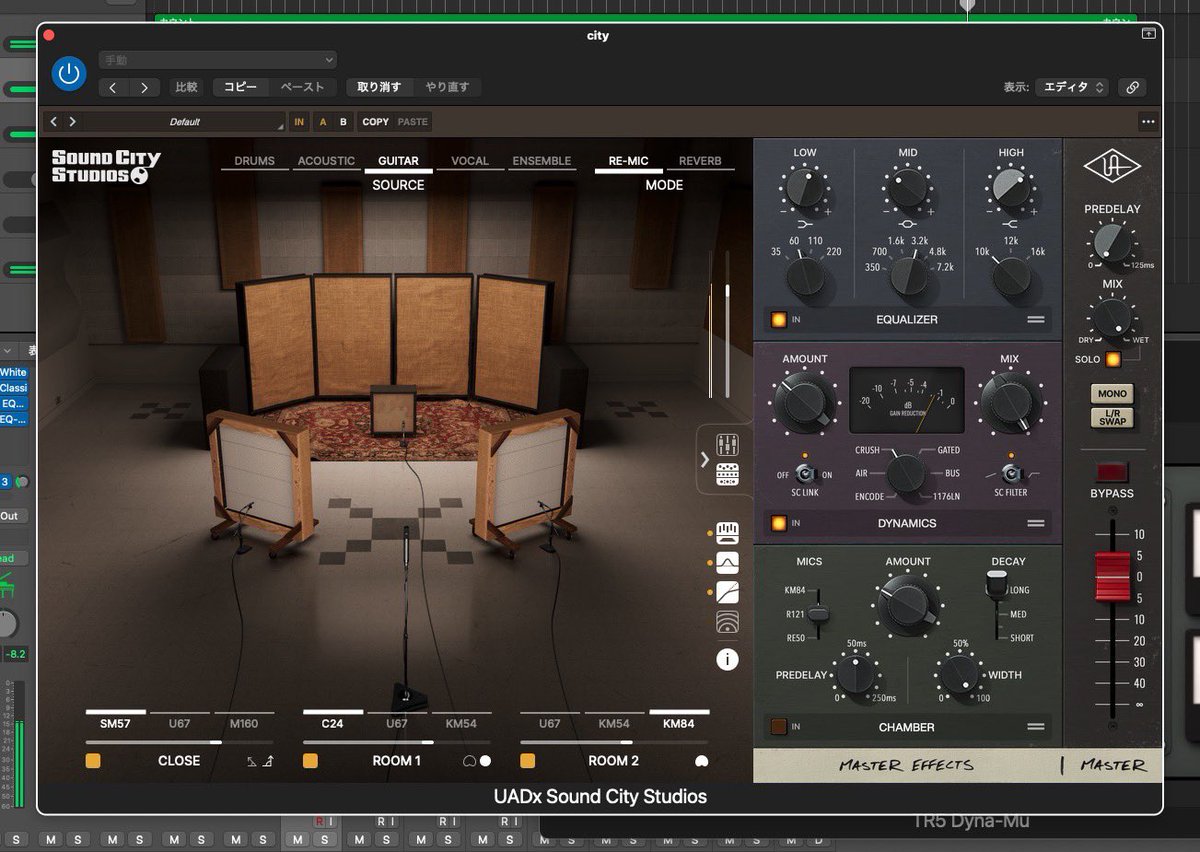
Task: Select ROOM 1 filled omni pattern icon
Action: [485, 761]
